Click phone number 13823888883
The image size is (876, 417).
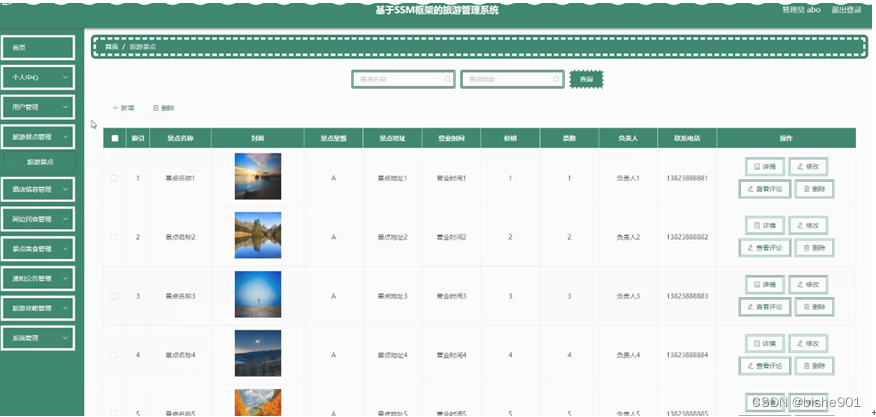[687, 296]
